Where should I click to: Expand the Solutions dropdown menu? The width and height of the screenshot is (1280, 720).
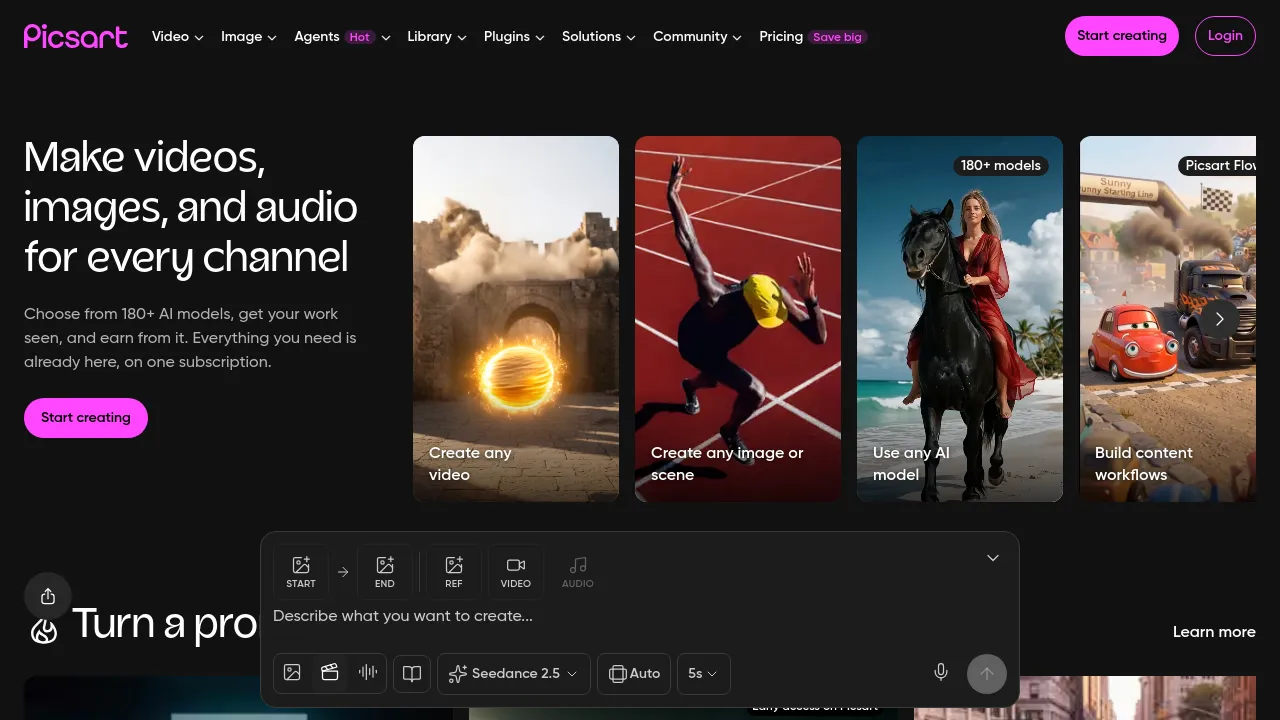click(x=599, y=37)
